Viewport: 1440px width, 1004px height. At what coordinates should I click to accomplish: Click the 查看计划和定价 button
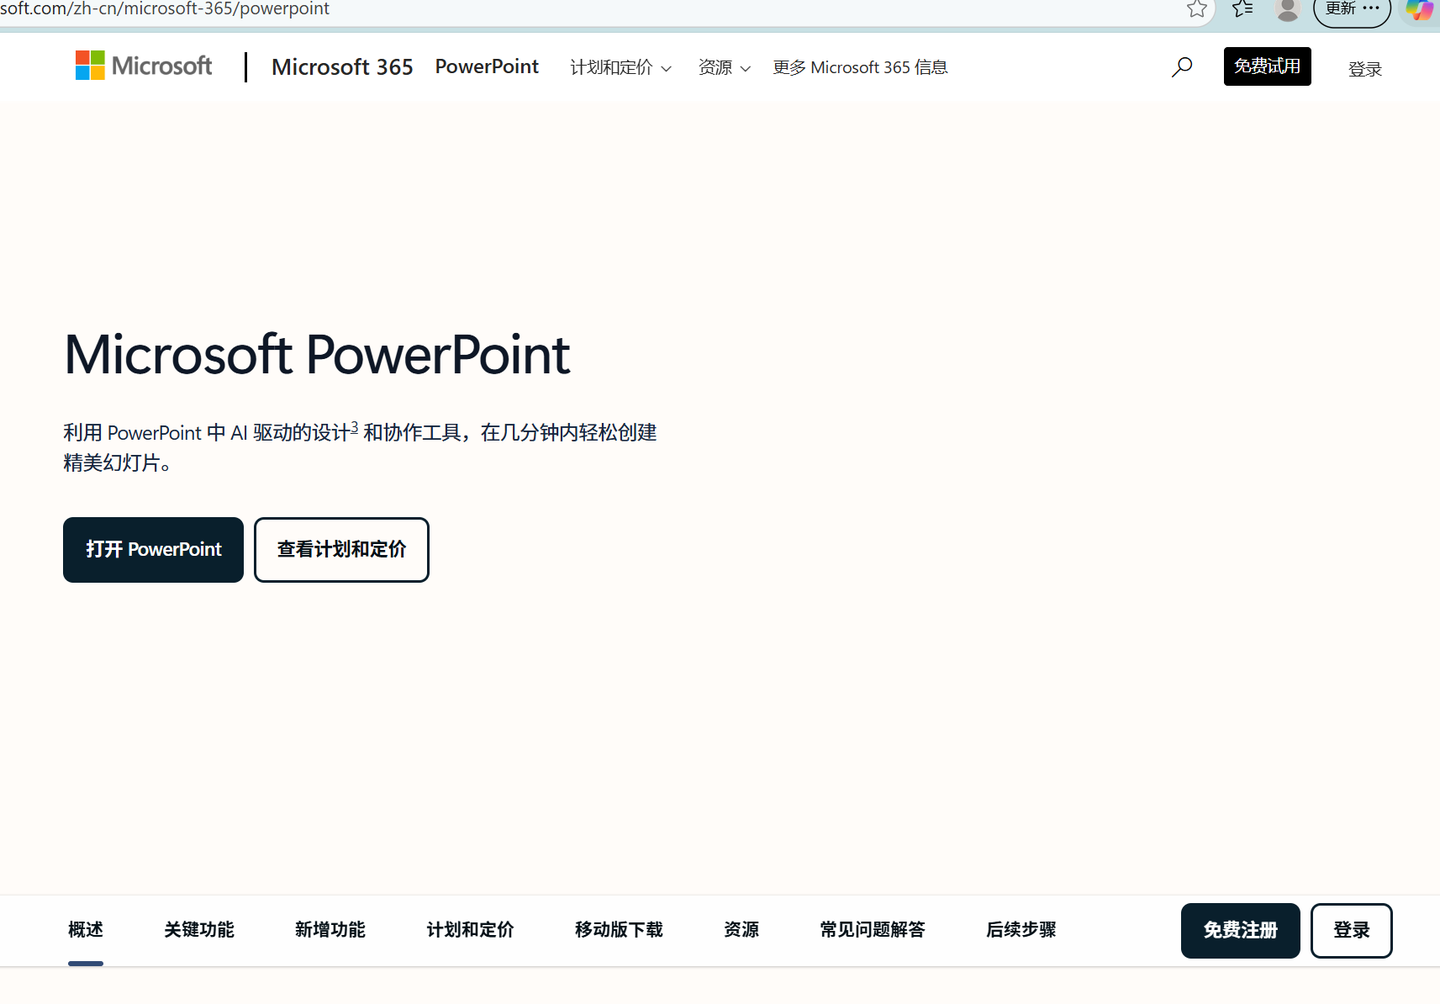342,550
